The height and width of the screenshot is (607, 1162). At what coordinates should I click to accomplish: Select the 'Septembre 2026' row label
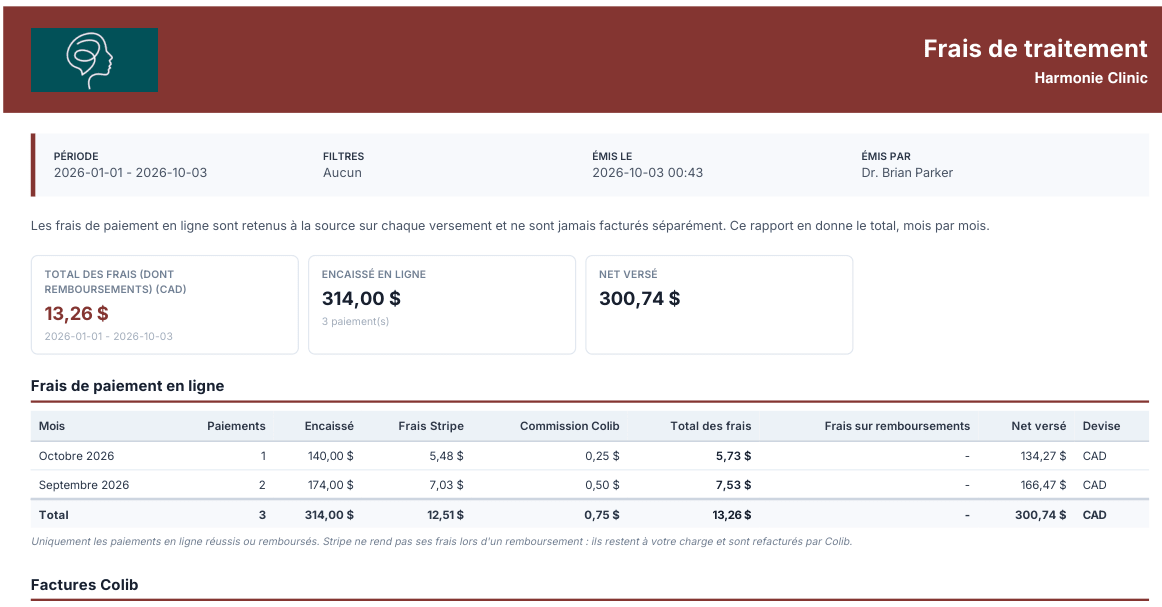tap(84, 485)
